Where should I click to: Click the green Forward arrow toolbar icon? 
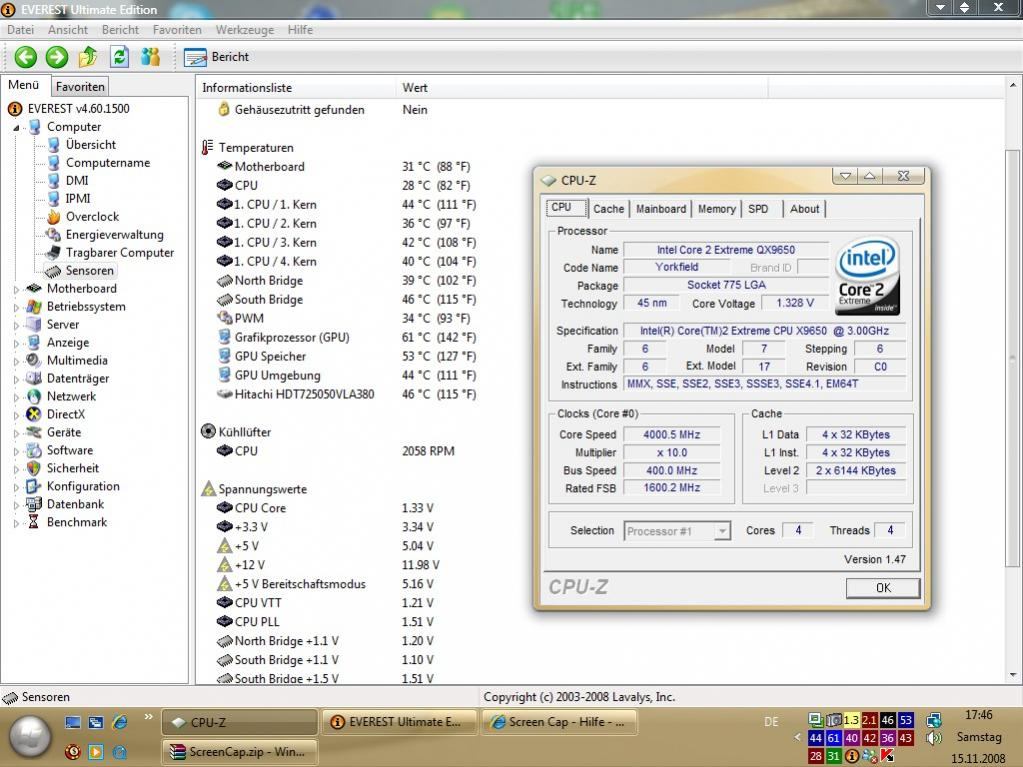(57, 57)
